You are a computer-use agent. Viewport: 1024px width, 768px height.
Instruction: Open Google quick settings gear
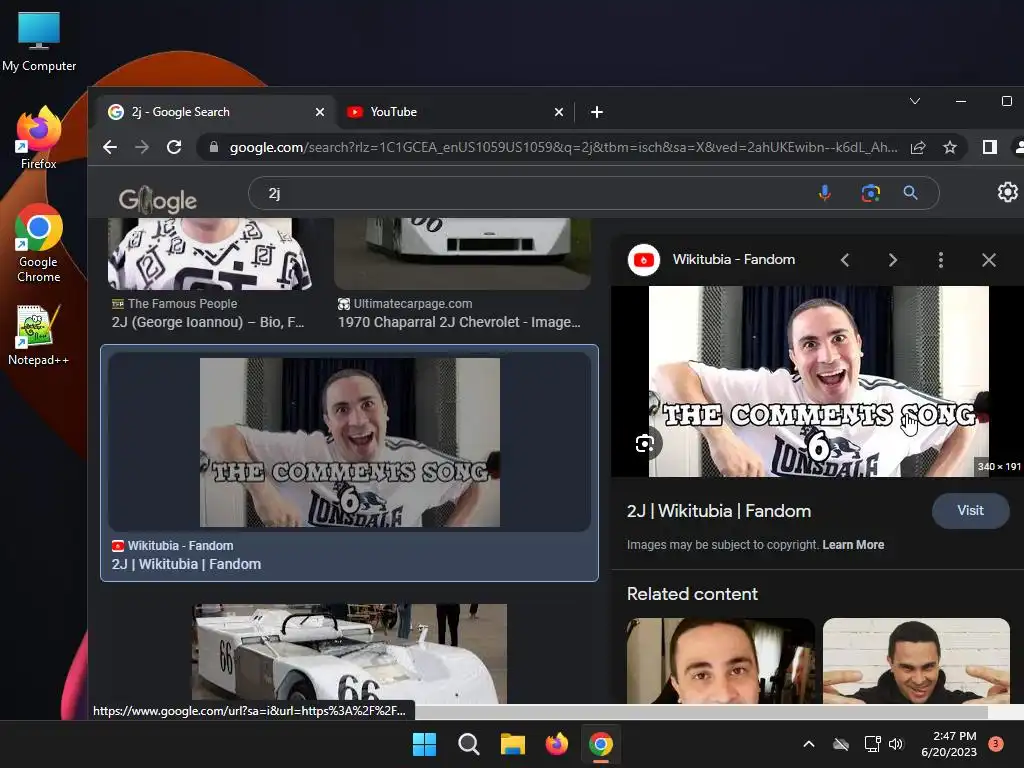pos(1008,192)
